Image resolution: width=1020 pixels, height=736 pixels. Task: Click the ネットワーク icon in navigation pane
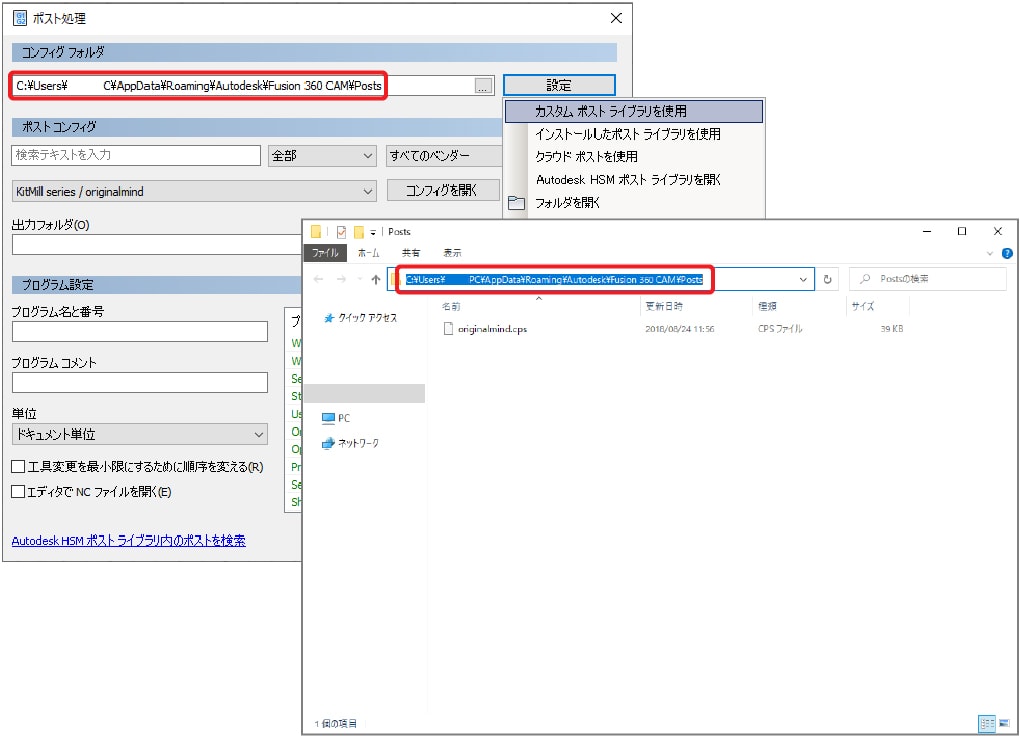point(330,443)
